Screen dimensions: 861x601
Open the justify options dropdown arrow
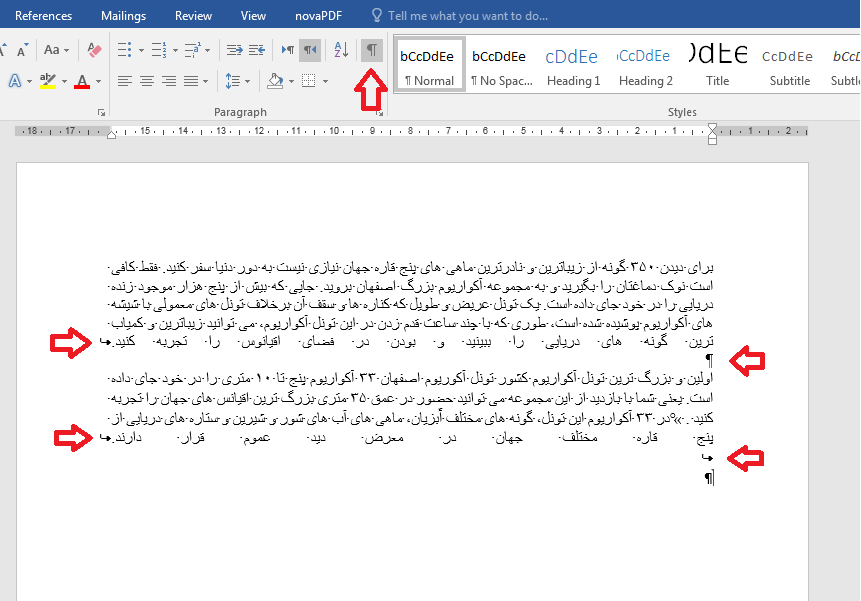pyautogui.click(x=205, y=82)
